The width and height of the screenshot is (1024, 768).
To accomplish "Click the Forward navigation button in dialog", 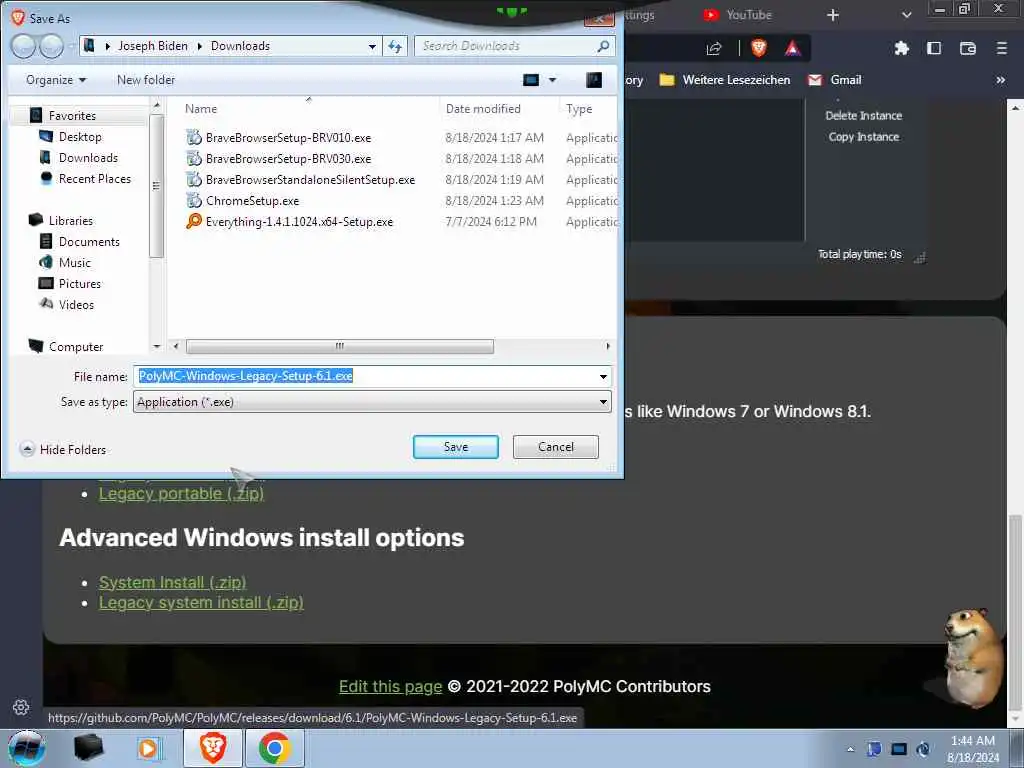I will tap(52, 46).
